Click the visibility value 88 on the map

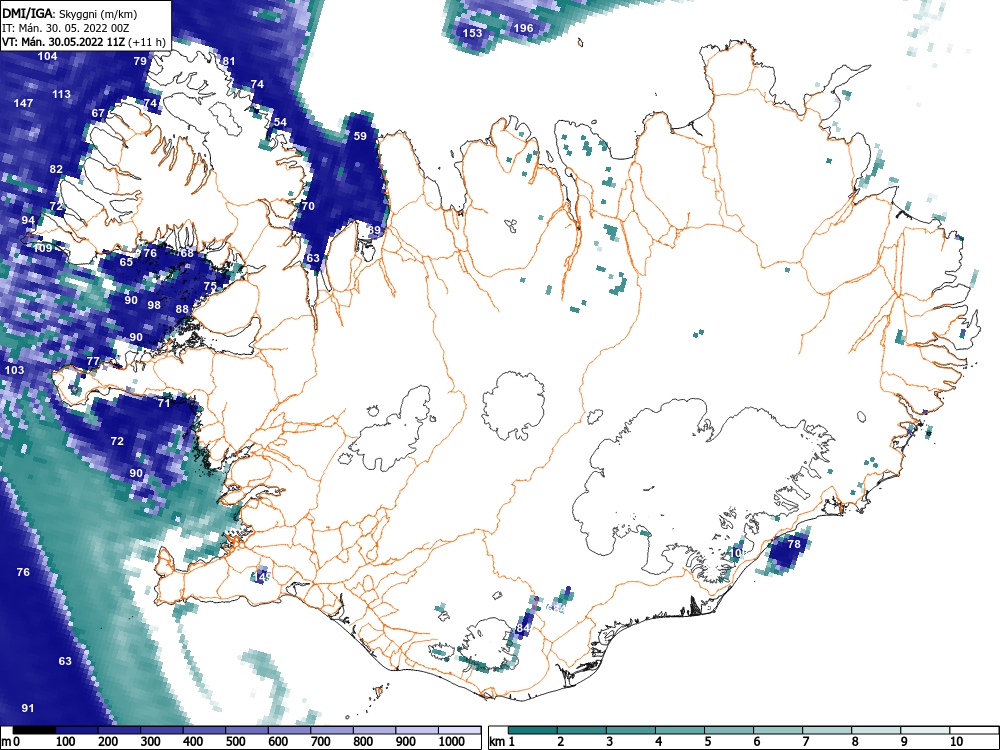(x=182, y=309)
